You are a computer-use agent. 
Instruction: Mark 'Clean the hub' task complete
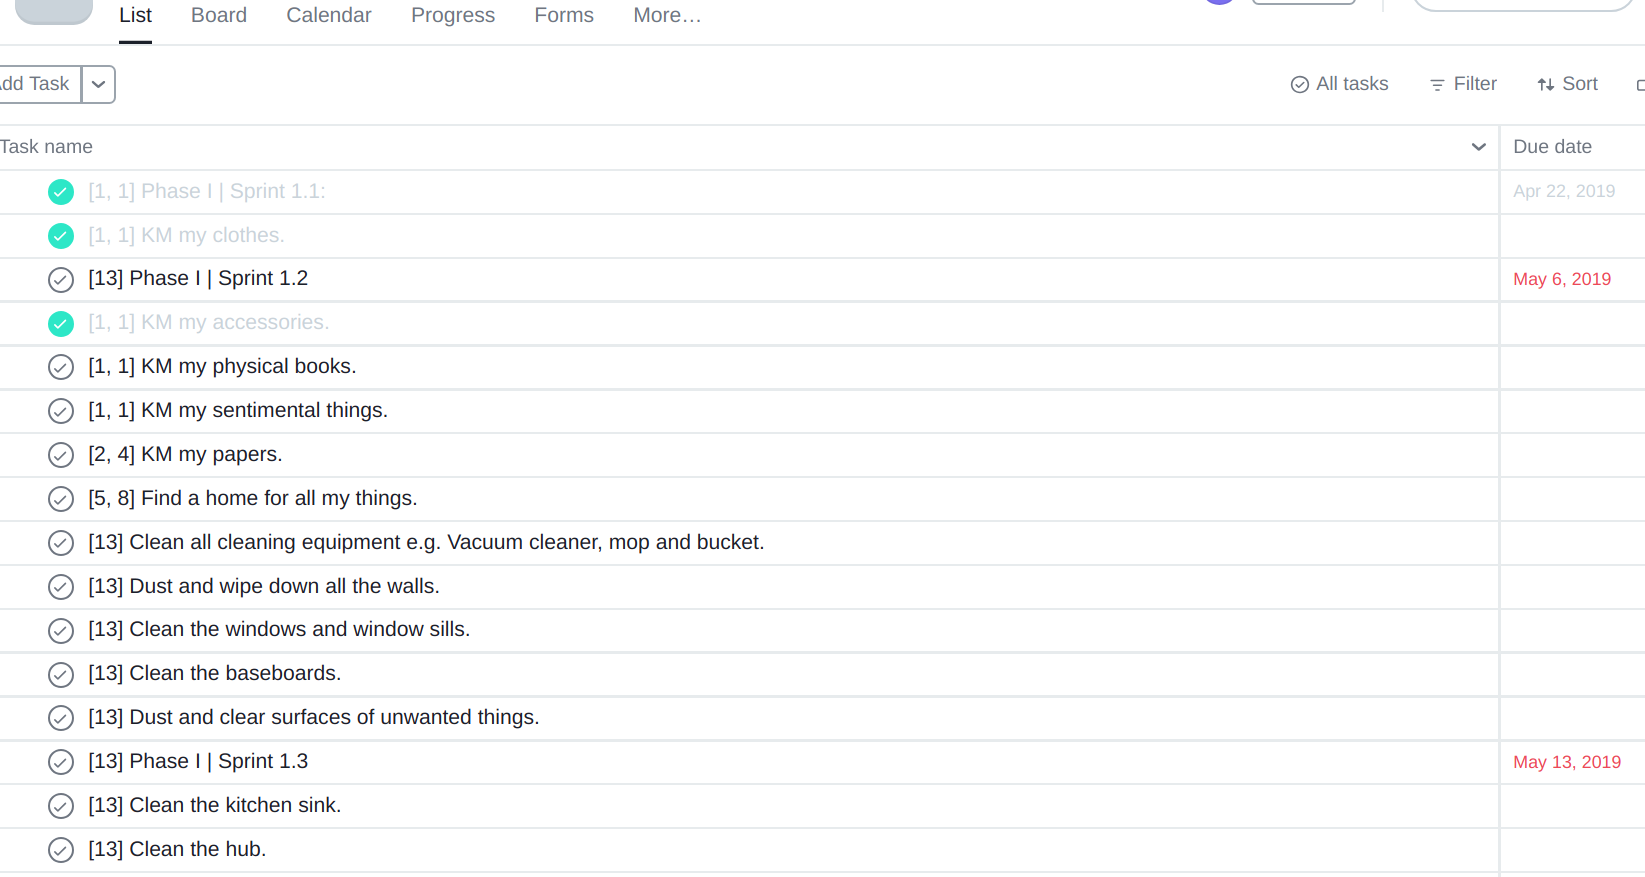pos(61,850)
